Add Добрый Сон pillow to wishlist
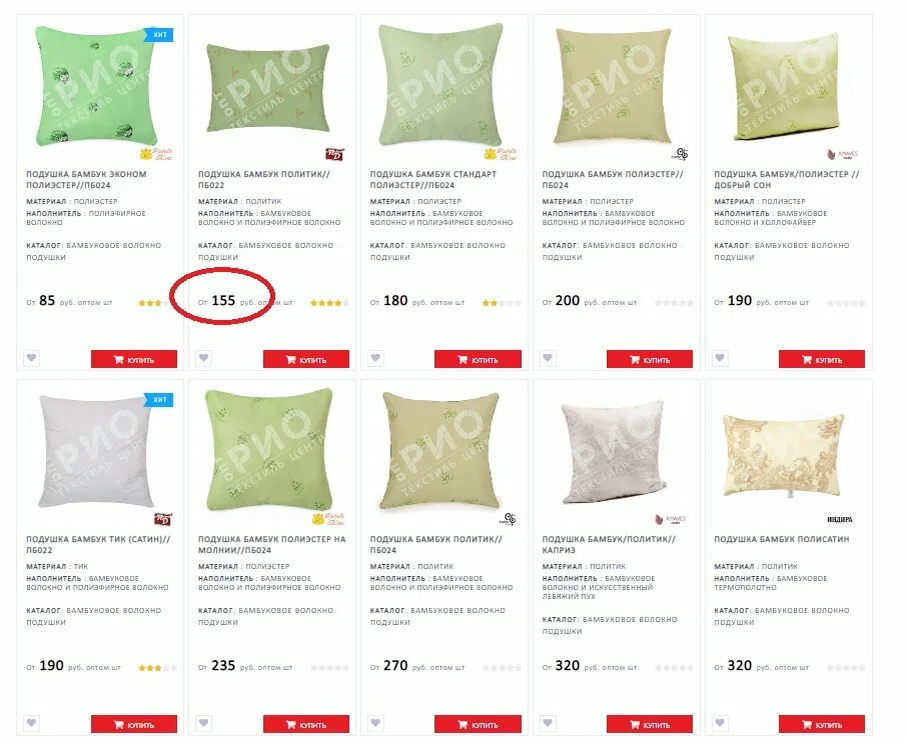The height and width of the screenshot is (743, 906). pyautogui.click(x=720, y=358)
